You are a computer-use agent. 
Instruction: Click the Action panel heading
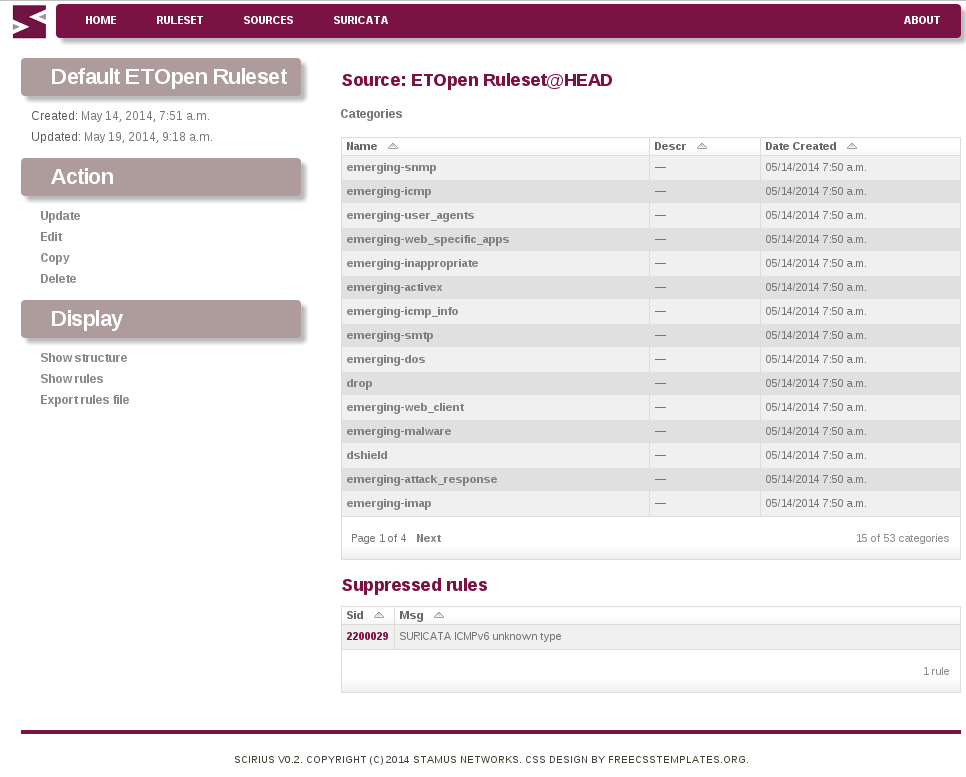click(82, 177)
